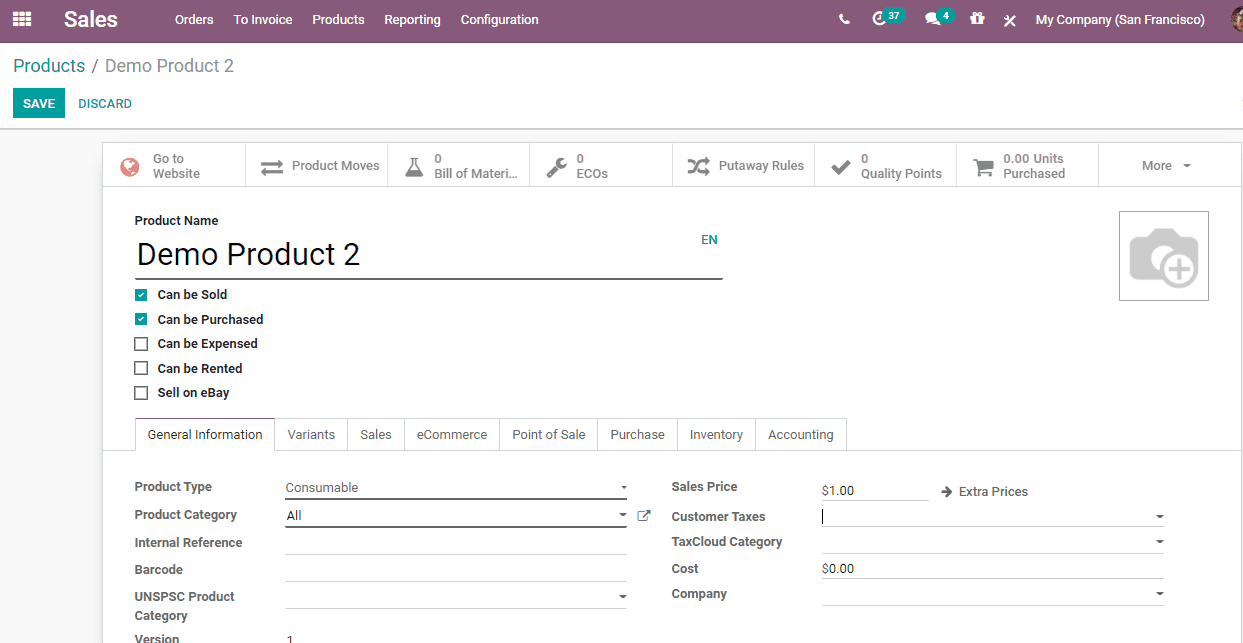Open the Products menu
The width and height of the screenshot is (1243, 643).
(x=338, y=20)
